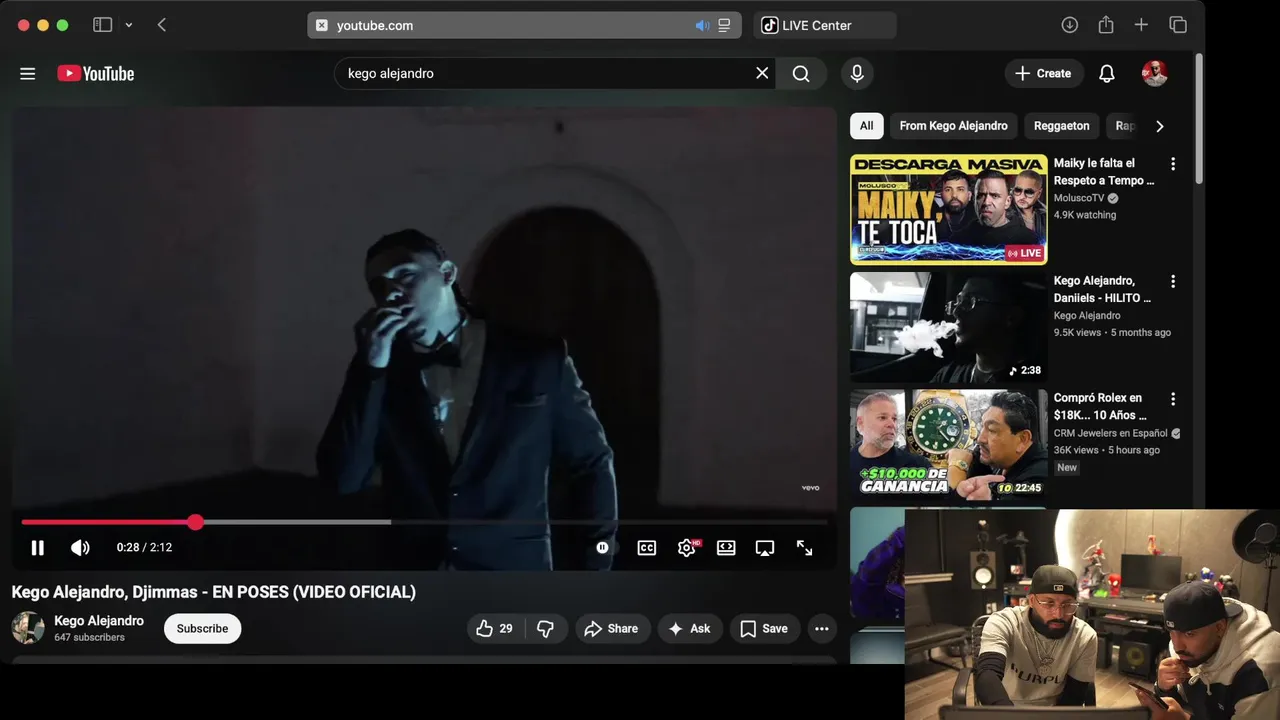Click 0:28 / 2:12 time display
Viewport: 1280px width, 720px height.
pos(144,548)
